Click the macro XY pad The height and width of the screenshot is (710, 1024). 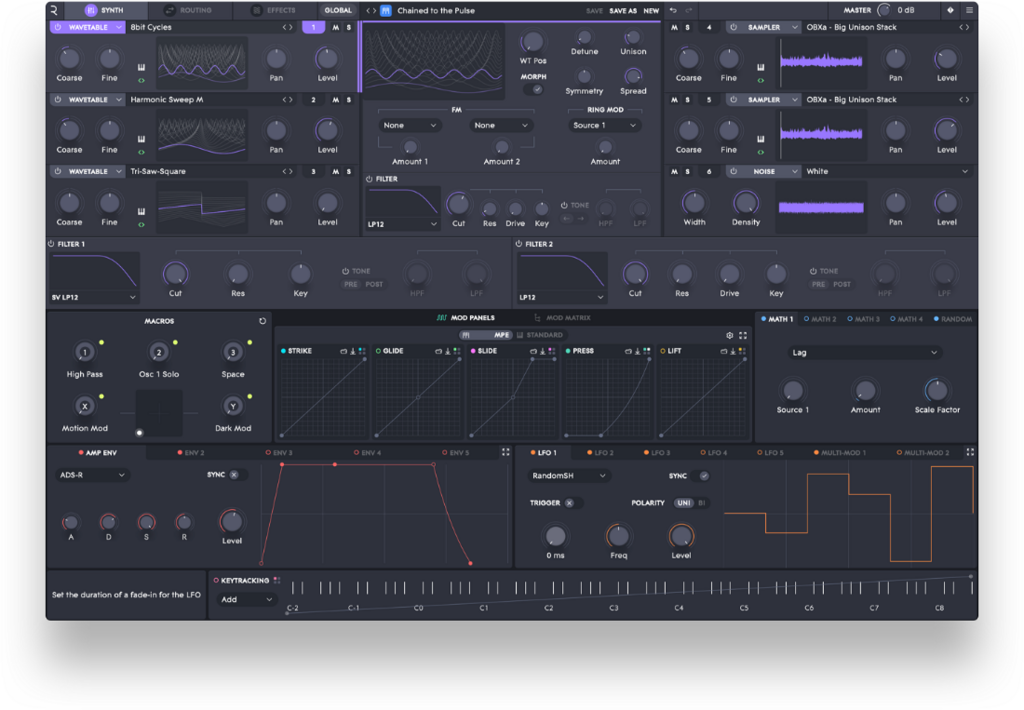159,413
